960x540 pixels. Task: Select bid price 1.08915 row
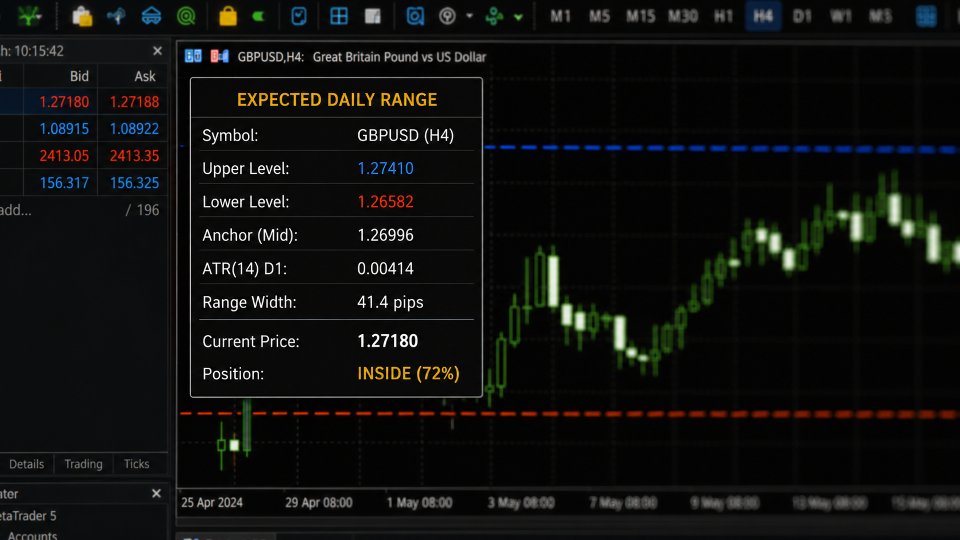click(64, 129)
